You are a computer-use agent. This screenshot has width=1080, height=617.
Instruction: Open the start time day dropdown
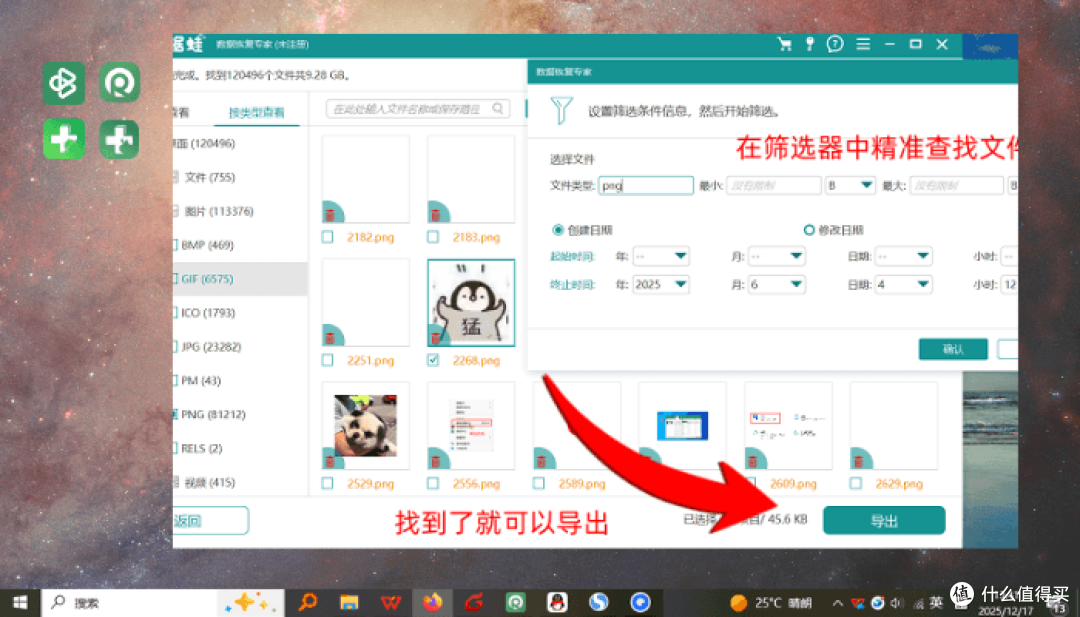(903, 256)
